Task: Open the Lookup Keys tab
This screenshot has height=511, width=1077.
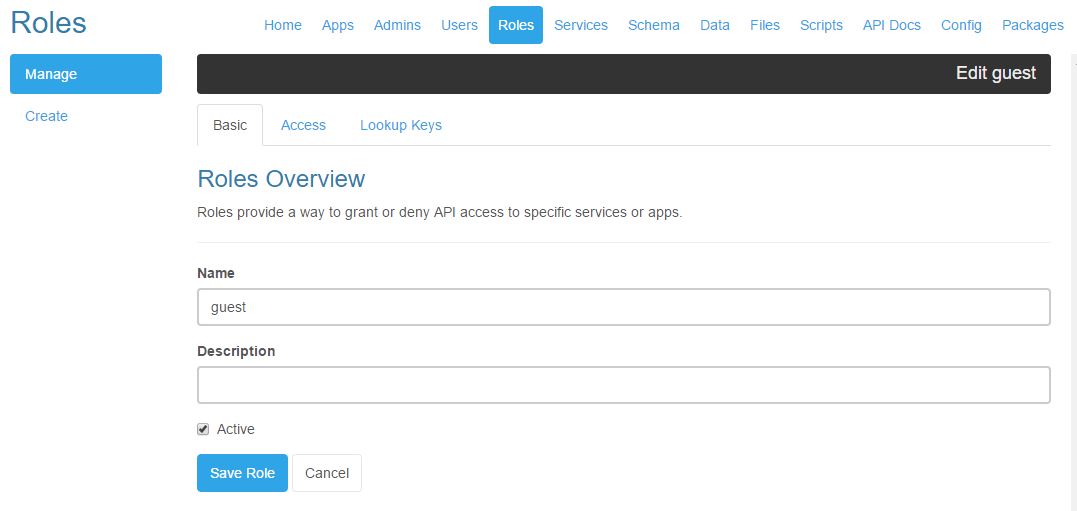Action: (400, 125)
